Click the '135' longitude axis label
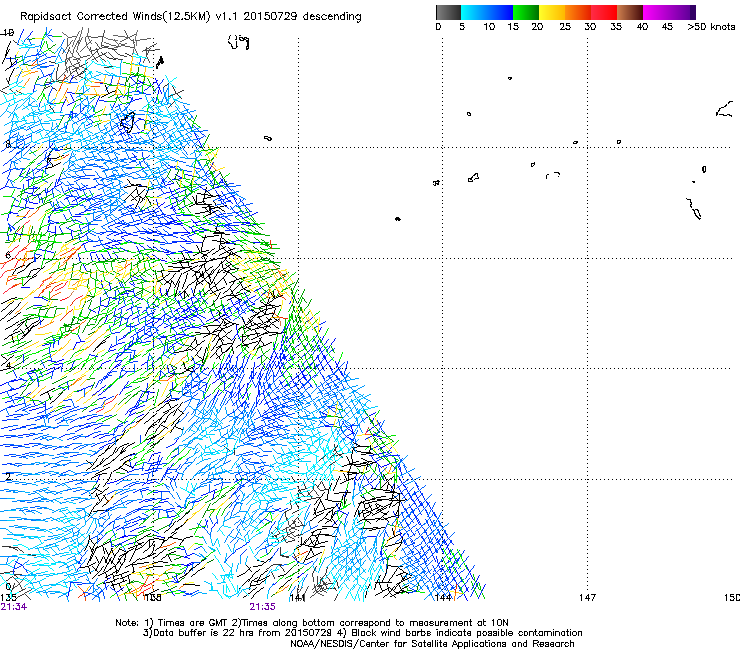This screenshot has height=650, width=740. 8,598
